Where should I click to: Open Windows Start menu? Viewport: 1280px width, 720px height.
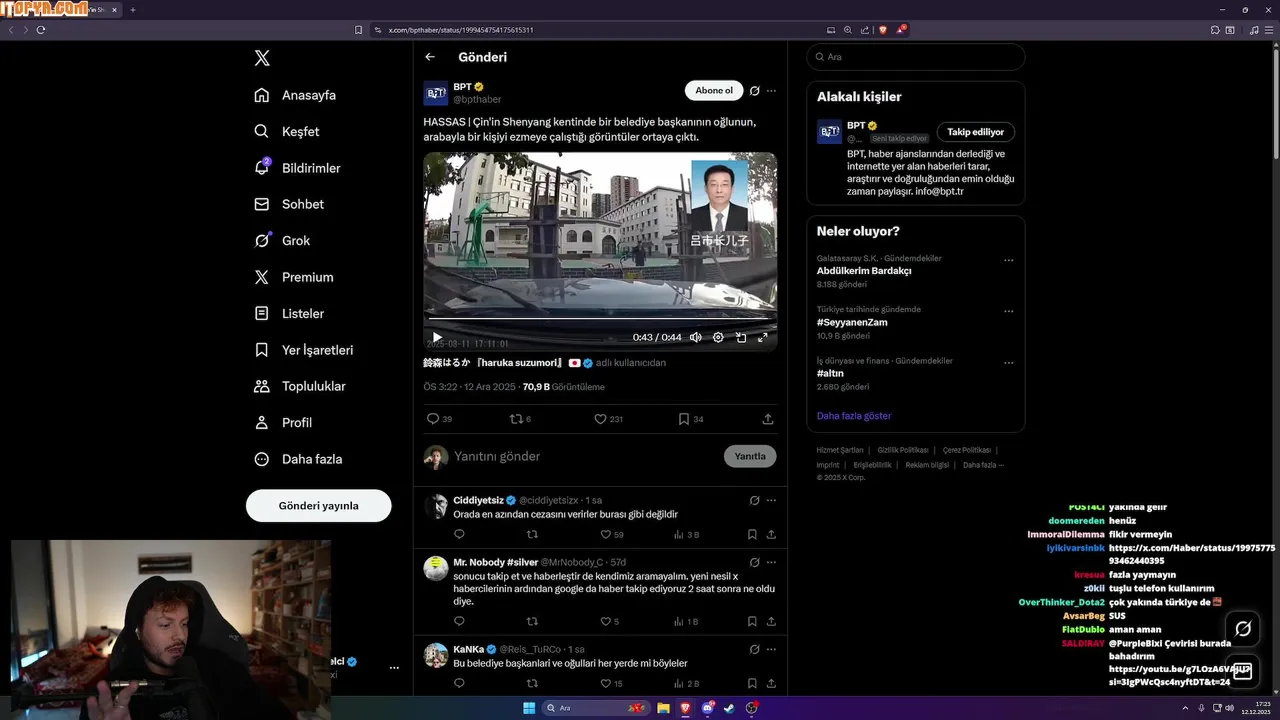coord(529,708)
